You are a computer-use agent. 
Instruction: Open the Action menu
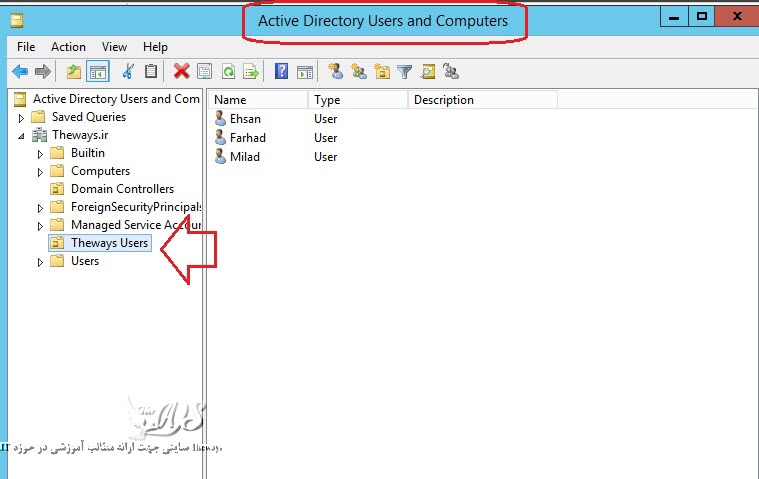[x=68, y=47]
